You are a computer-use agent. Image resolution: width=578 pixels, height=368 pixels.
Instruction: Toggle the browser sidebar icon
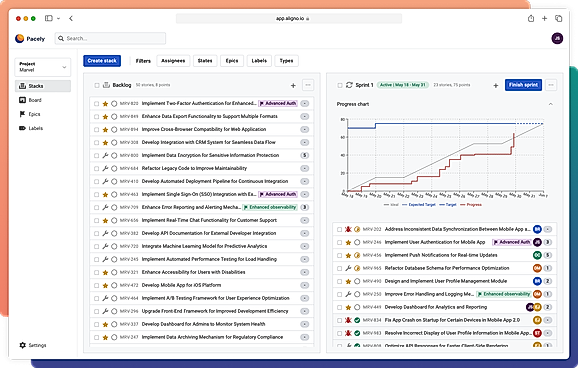[x=49, y=18]
